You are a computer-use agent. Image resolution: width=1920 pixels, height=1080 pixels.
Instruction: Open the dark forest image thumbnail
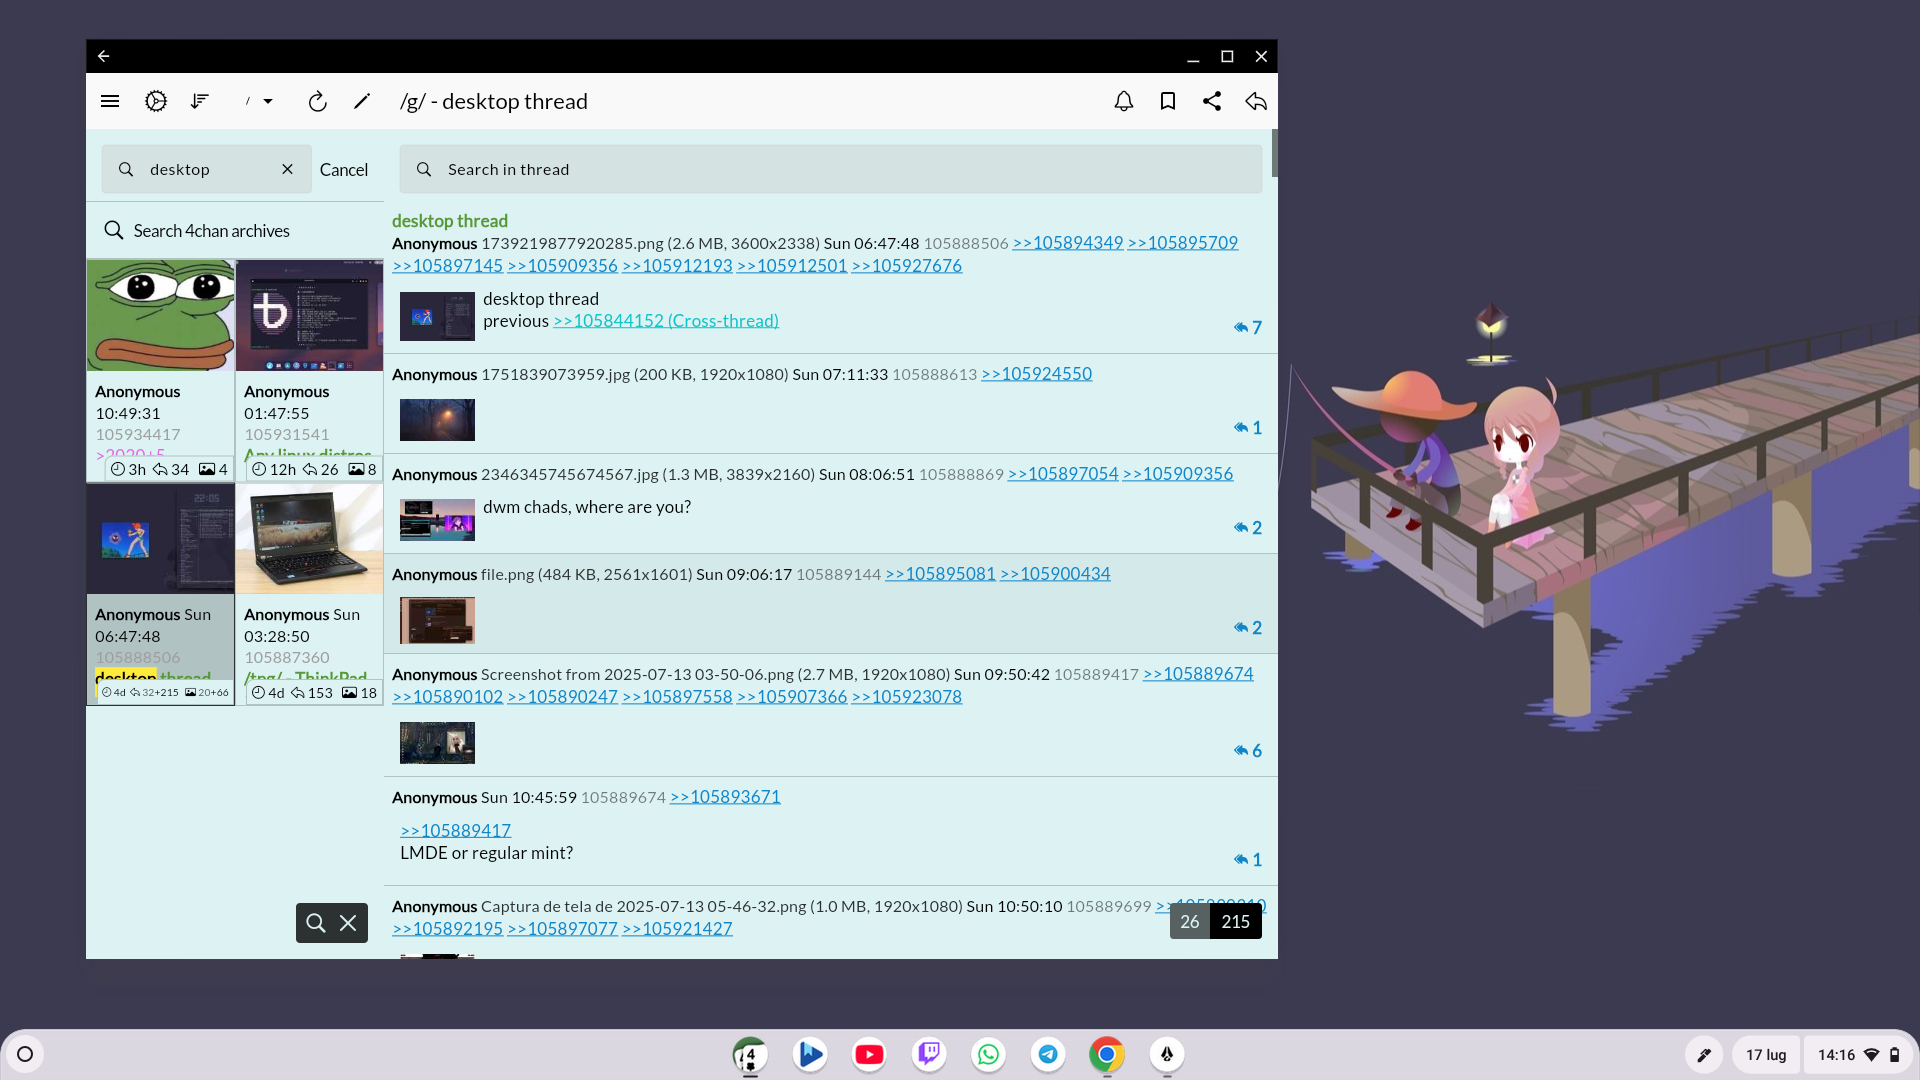437,420
